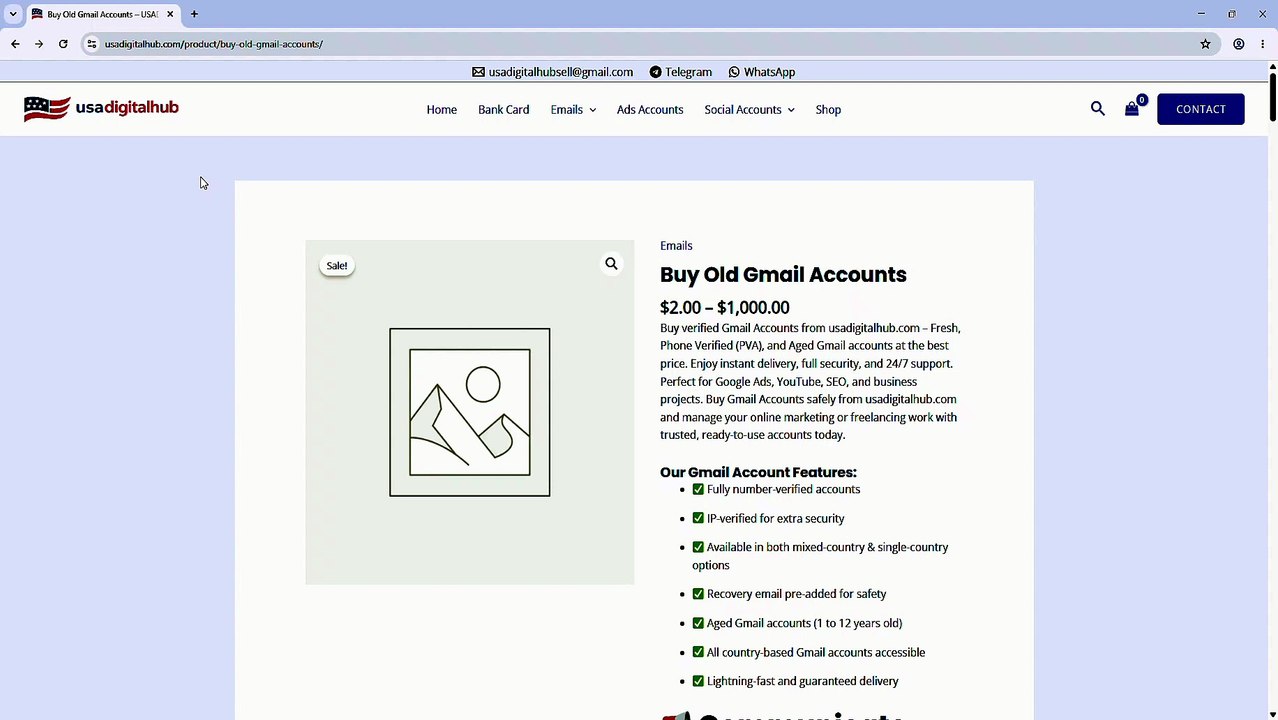The height and width of the screenshot is (720, 1278).
Task: Click the $2.00 – $1,000.00 price text
Action: [x=725, y=308]
